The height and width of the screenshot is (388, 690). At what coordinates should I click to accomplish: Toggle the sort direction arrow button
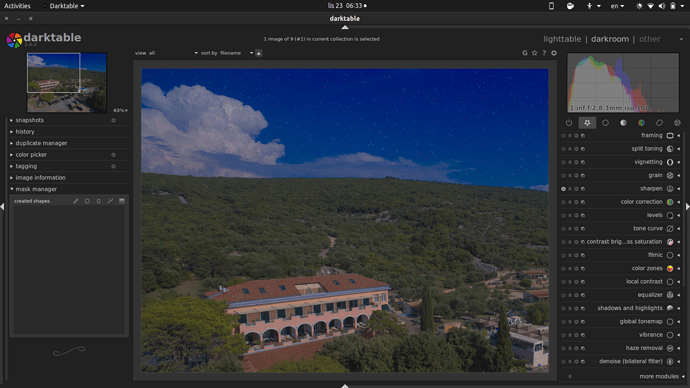coord(259,53)
